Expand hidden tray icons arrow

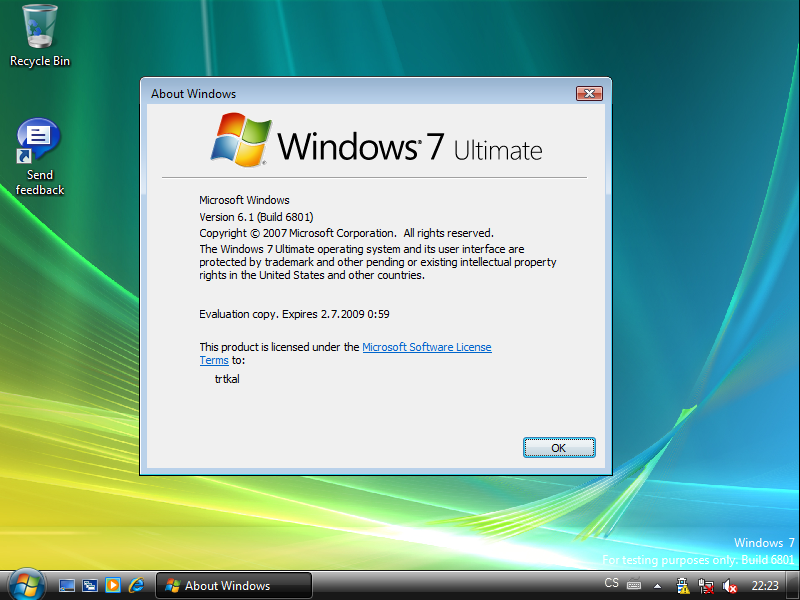click(x=658, y=586)
